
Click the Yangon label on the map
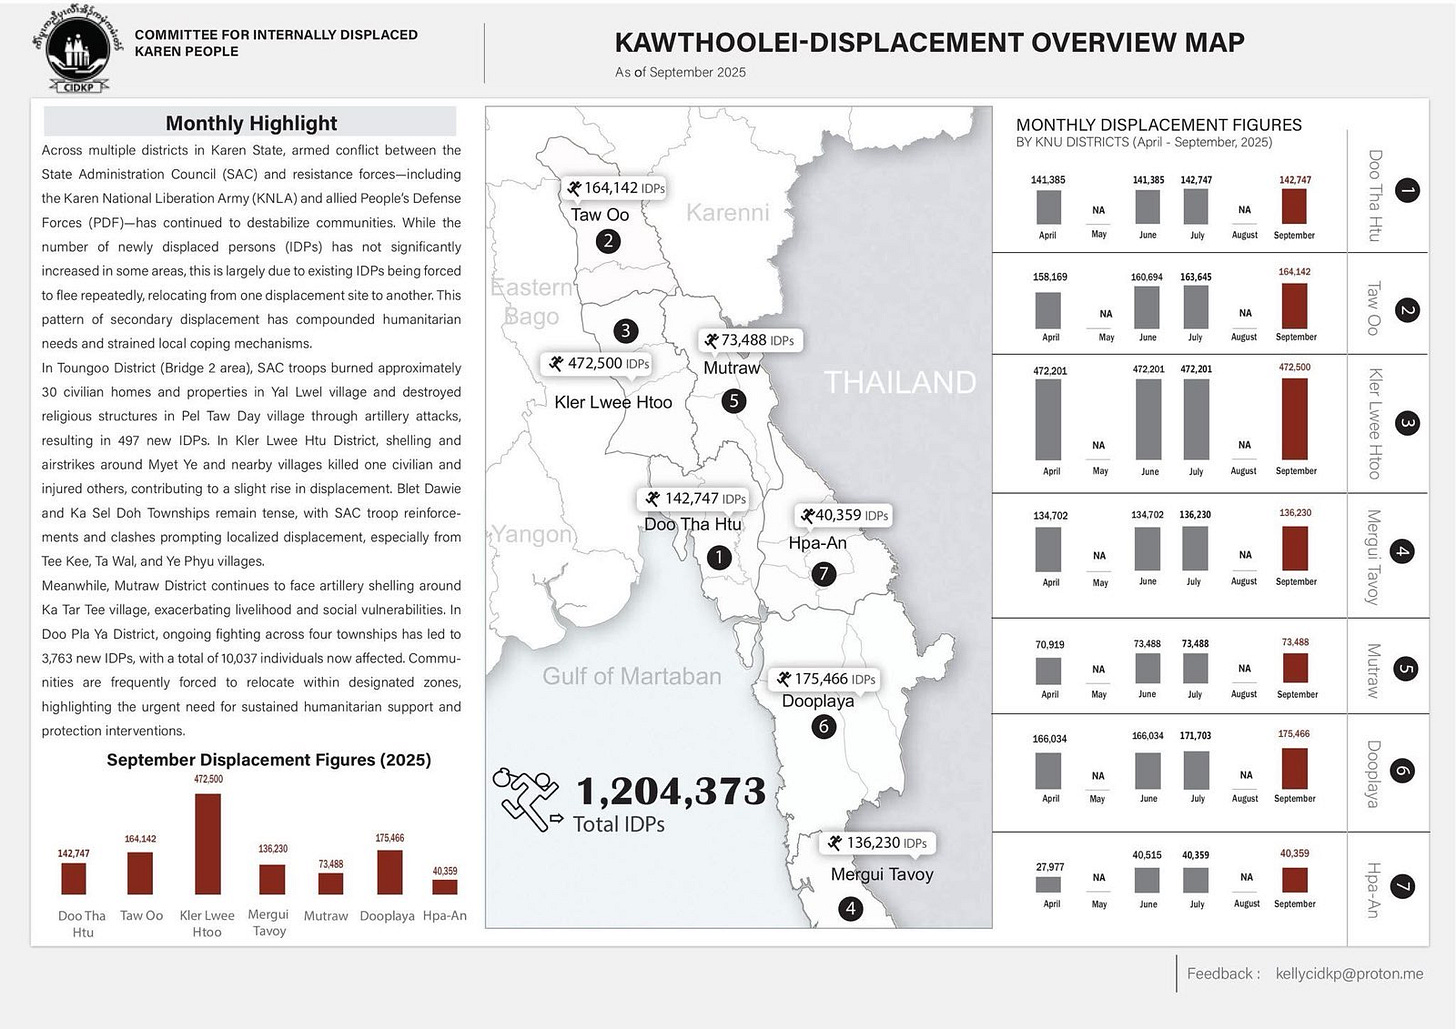[x=531, y=534]
